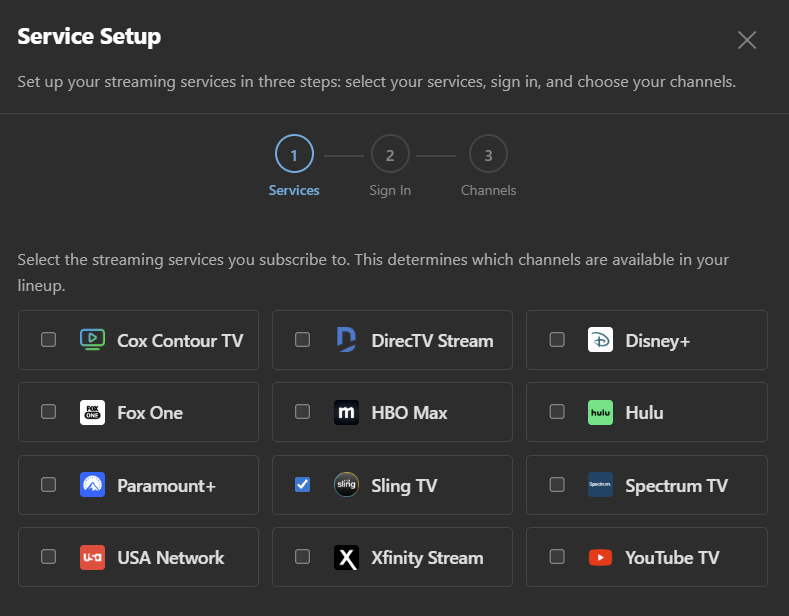The width and height of the screenshot is (789, 616).
Task: Go to step 1 circle
Action: 294,154
